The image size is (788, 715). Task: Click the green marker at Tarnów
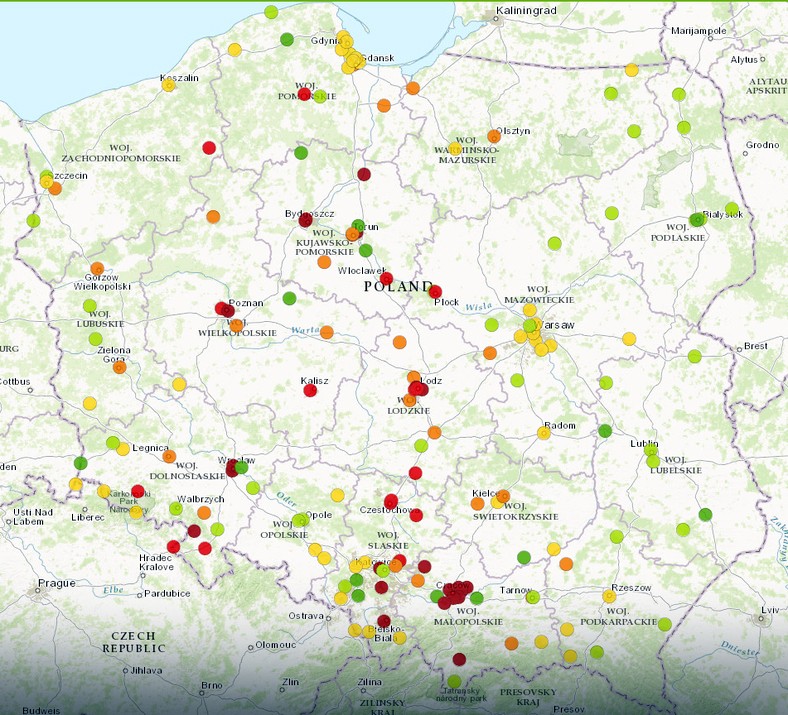(533, 597)
